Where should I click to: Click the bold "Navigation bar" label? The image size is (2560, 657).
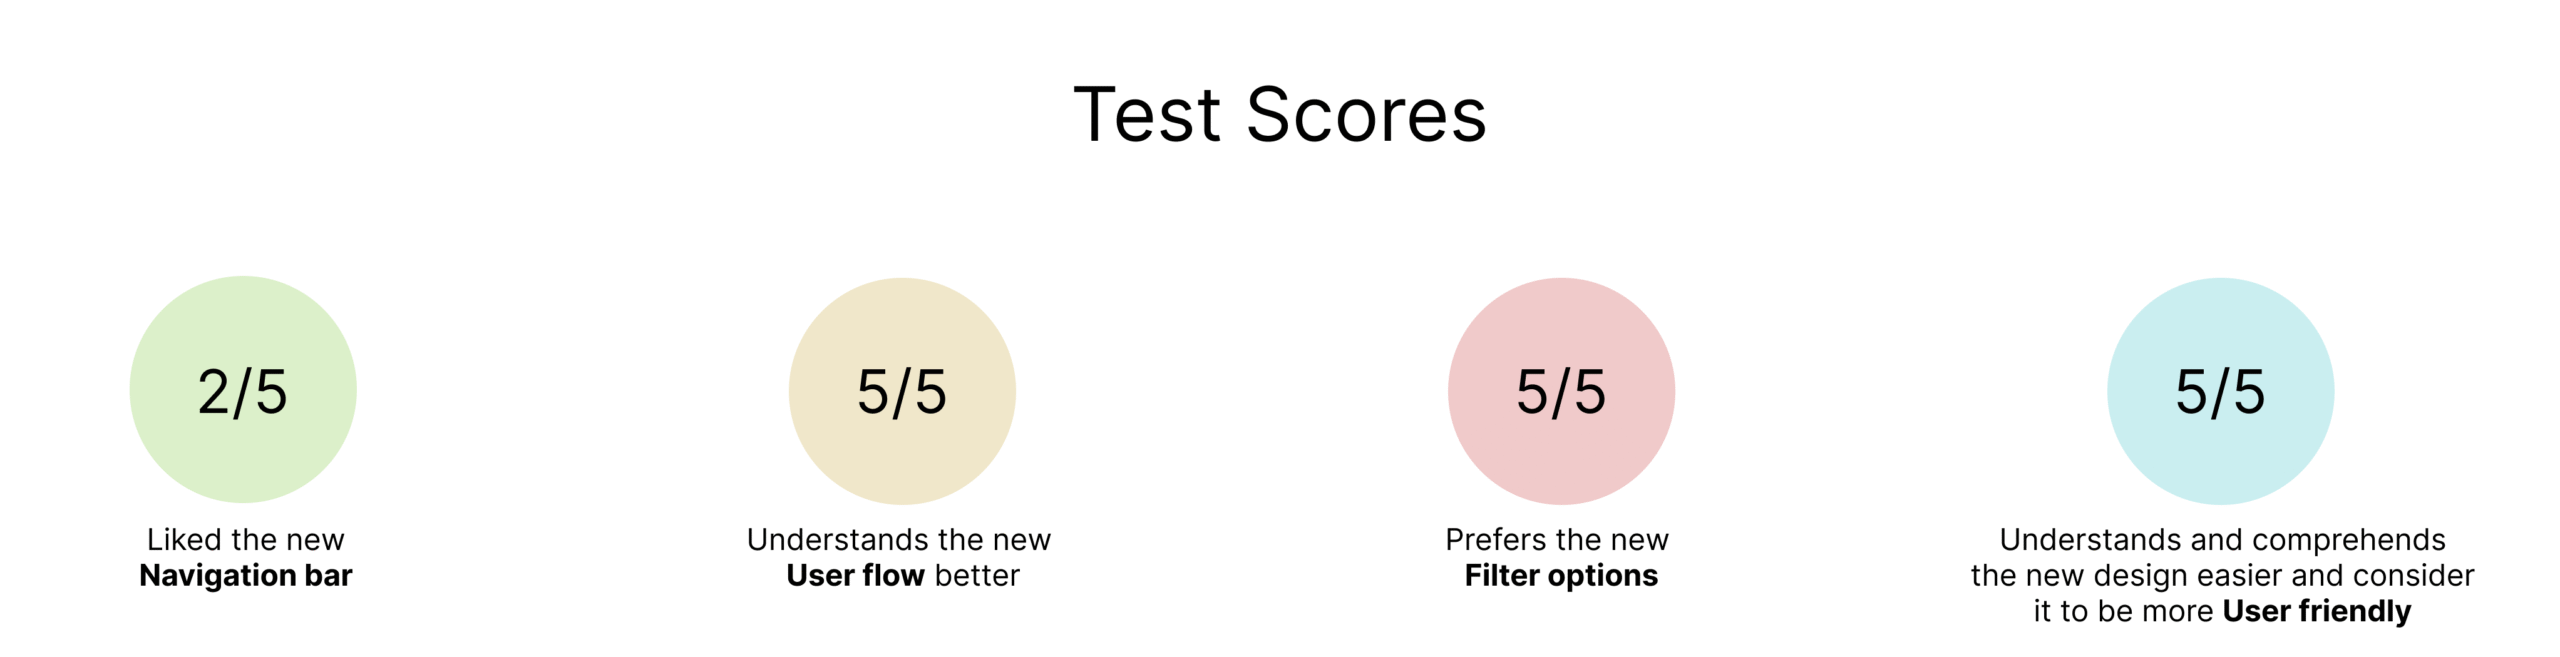(246, 576)
